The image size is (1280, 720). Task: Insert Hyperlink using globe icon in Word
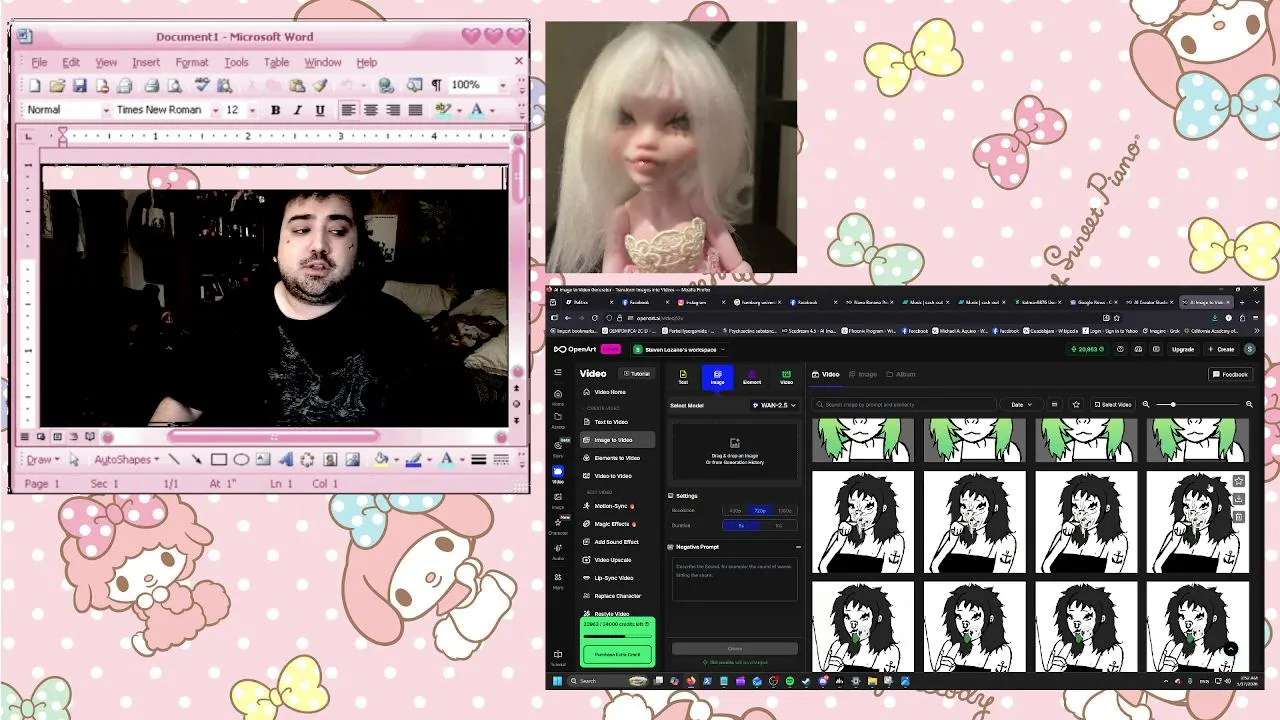click(386, 86)
